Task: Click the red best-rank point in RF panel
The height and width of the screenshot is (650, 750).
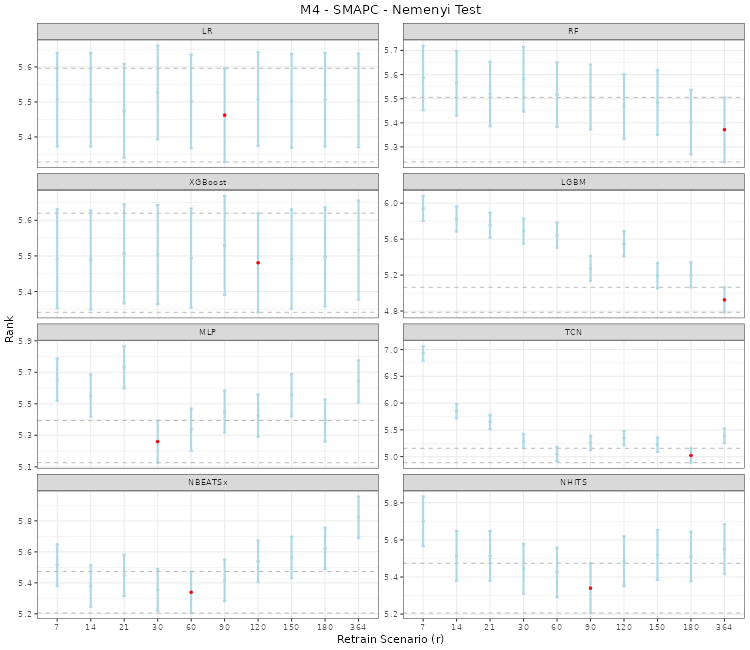Action: click(724, 130)
